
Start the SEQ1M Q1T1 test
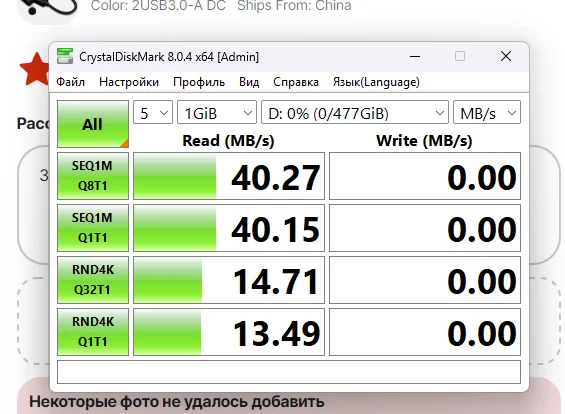[x=93, y=228]
